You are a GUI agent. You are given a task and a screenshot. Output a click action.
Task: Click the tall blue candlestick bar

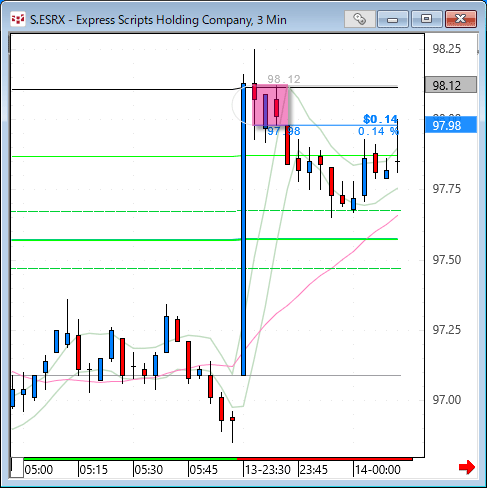(x=243, y=229)
